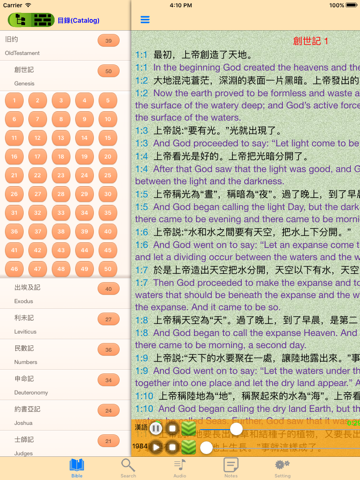The image size is (360, 480).
Task: Tap the green chevron icon in top audio row
Action: (189, 429)
